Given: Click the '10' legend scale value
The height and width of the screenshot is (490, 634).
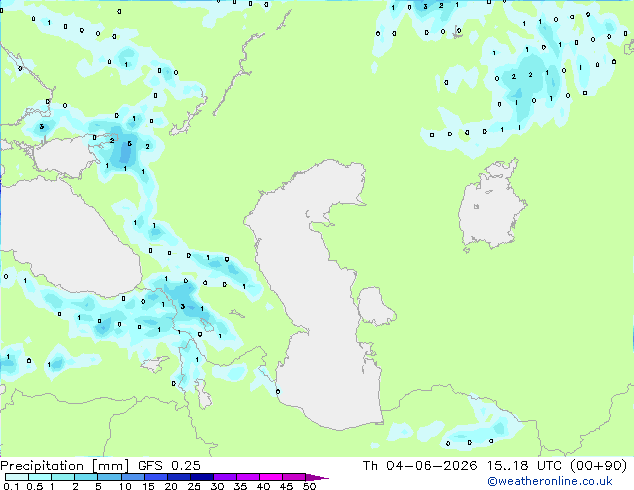Looking at the screenshot, I should click(x=125, y=486).
